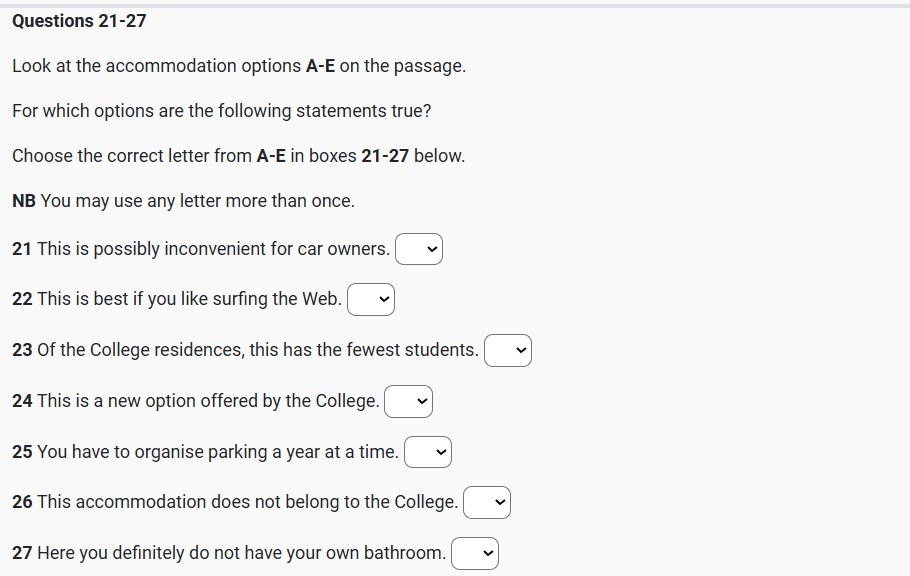This screenshot has height=576, width=910.
Task: Expand the question 22 answer dropdown
Action: (x=371, y=299)
